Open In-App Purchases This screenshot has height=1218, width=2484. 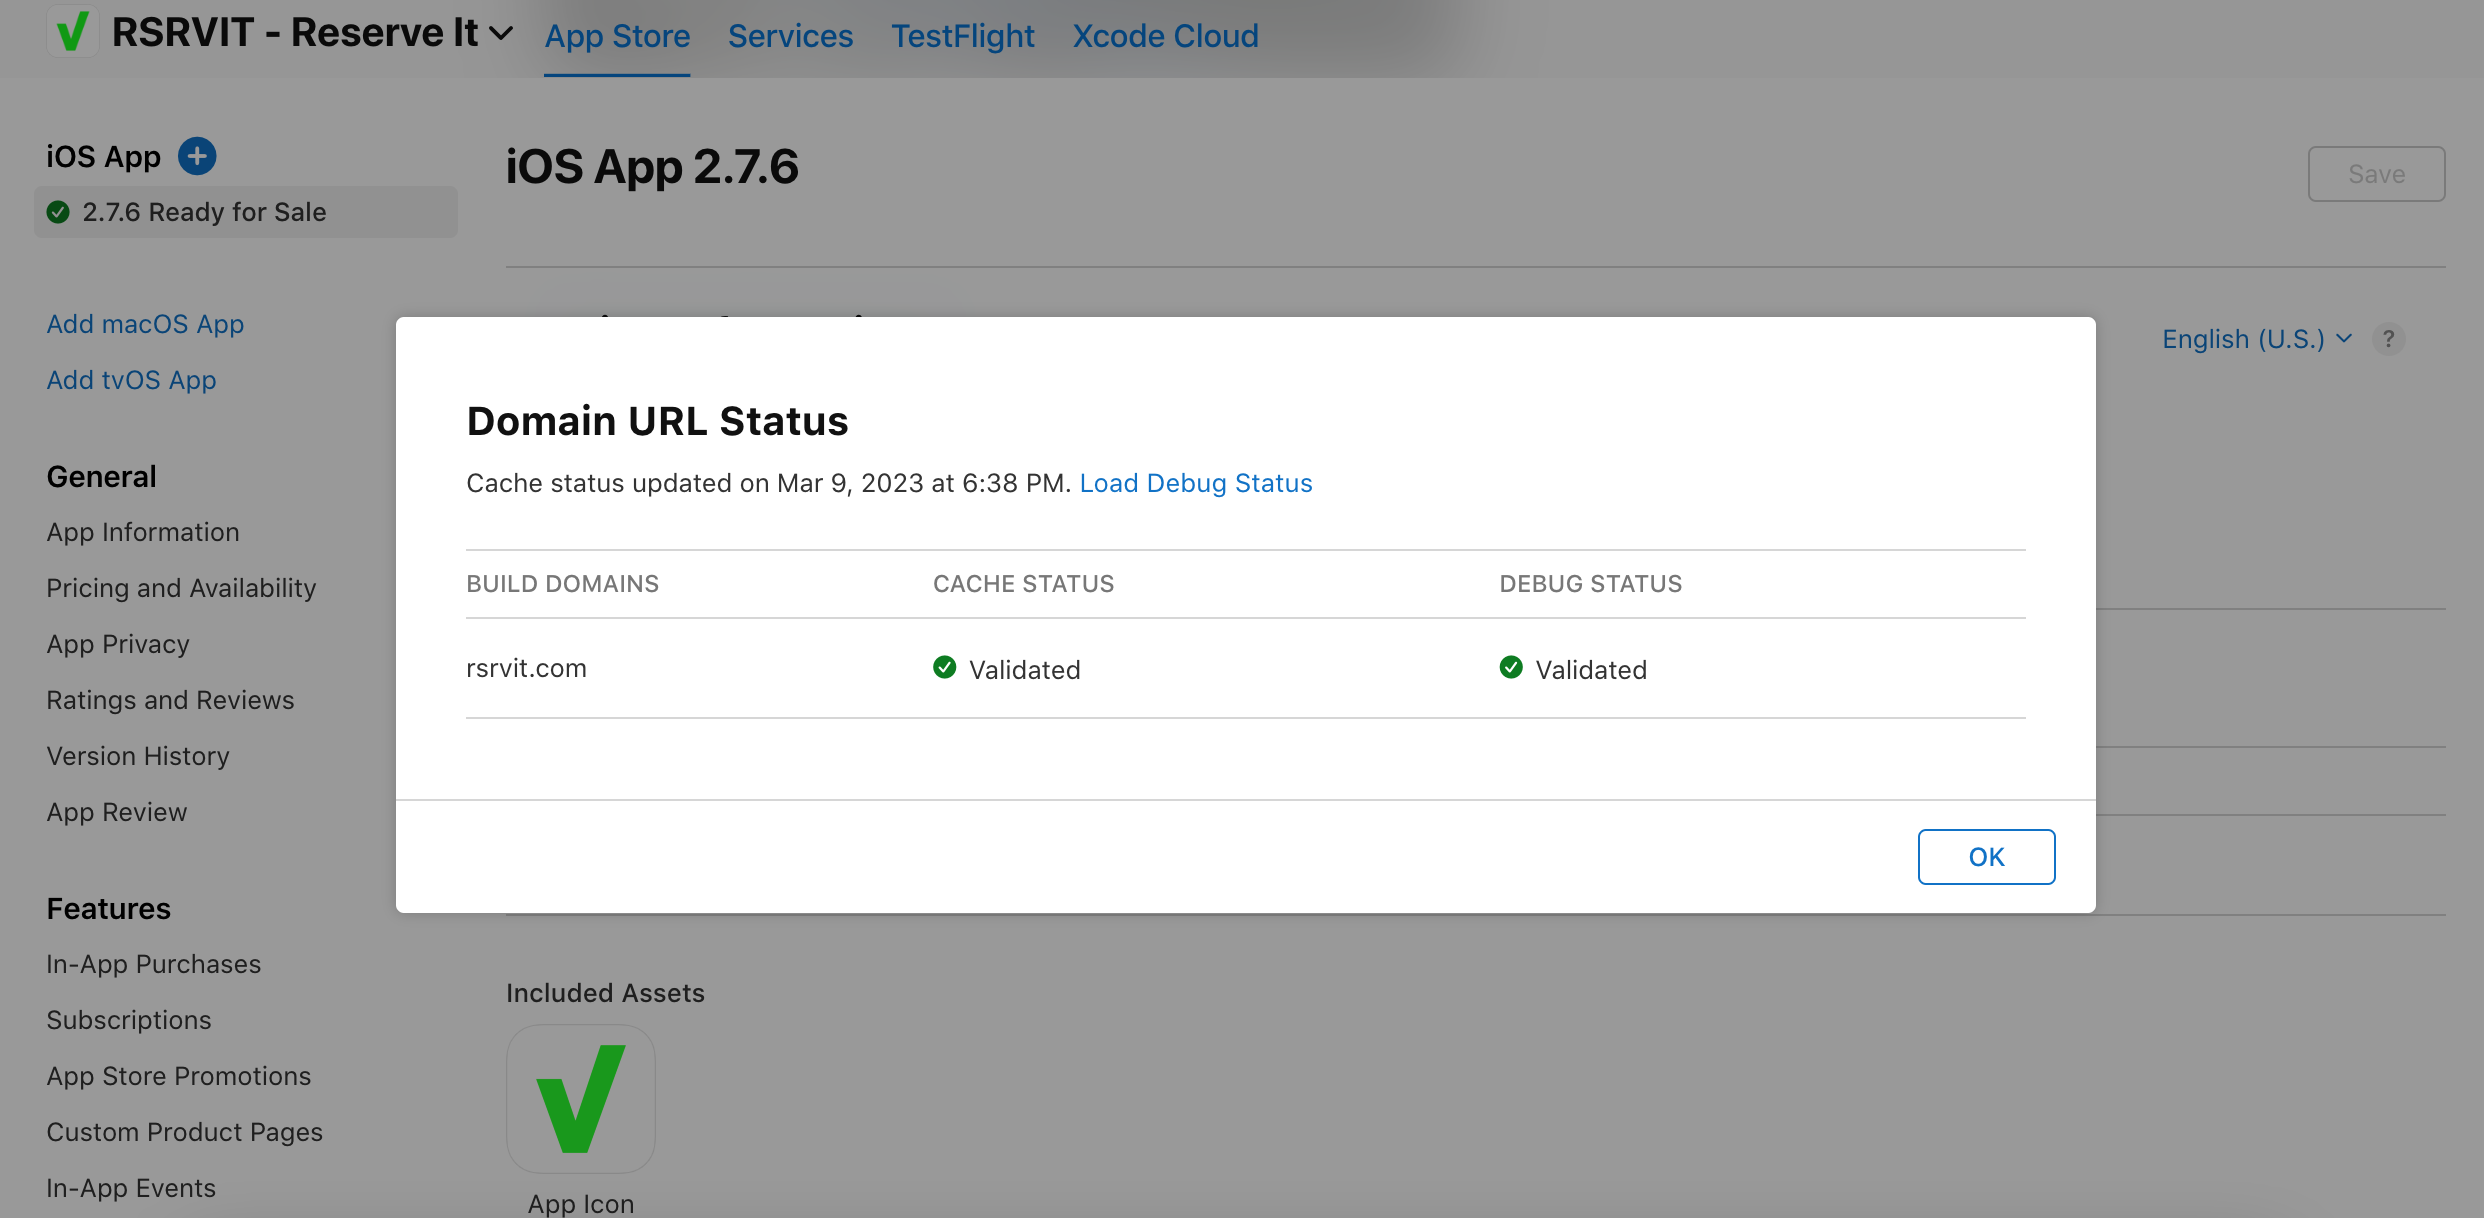pyautogui.click(x=154, y=964)
